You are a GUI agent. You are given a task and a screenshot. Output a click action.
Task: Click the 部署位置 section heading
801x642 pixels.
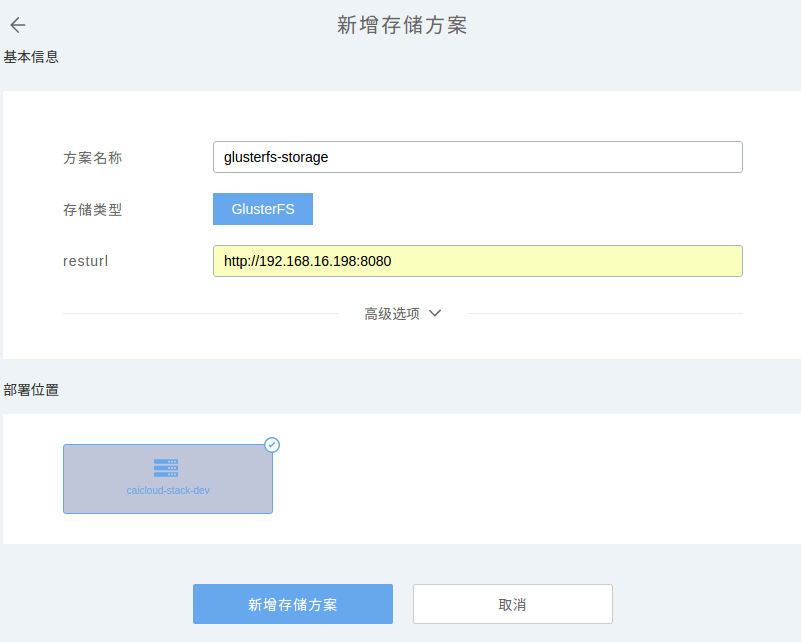tap(31, 390)
